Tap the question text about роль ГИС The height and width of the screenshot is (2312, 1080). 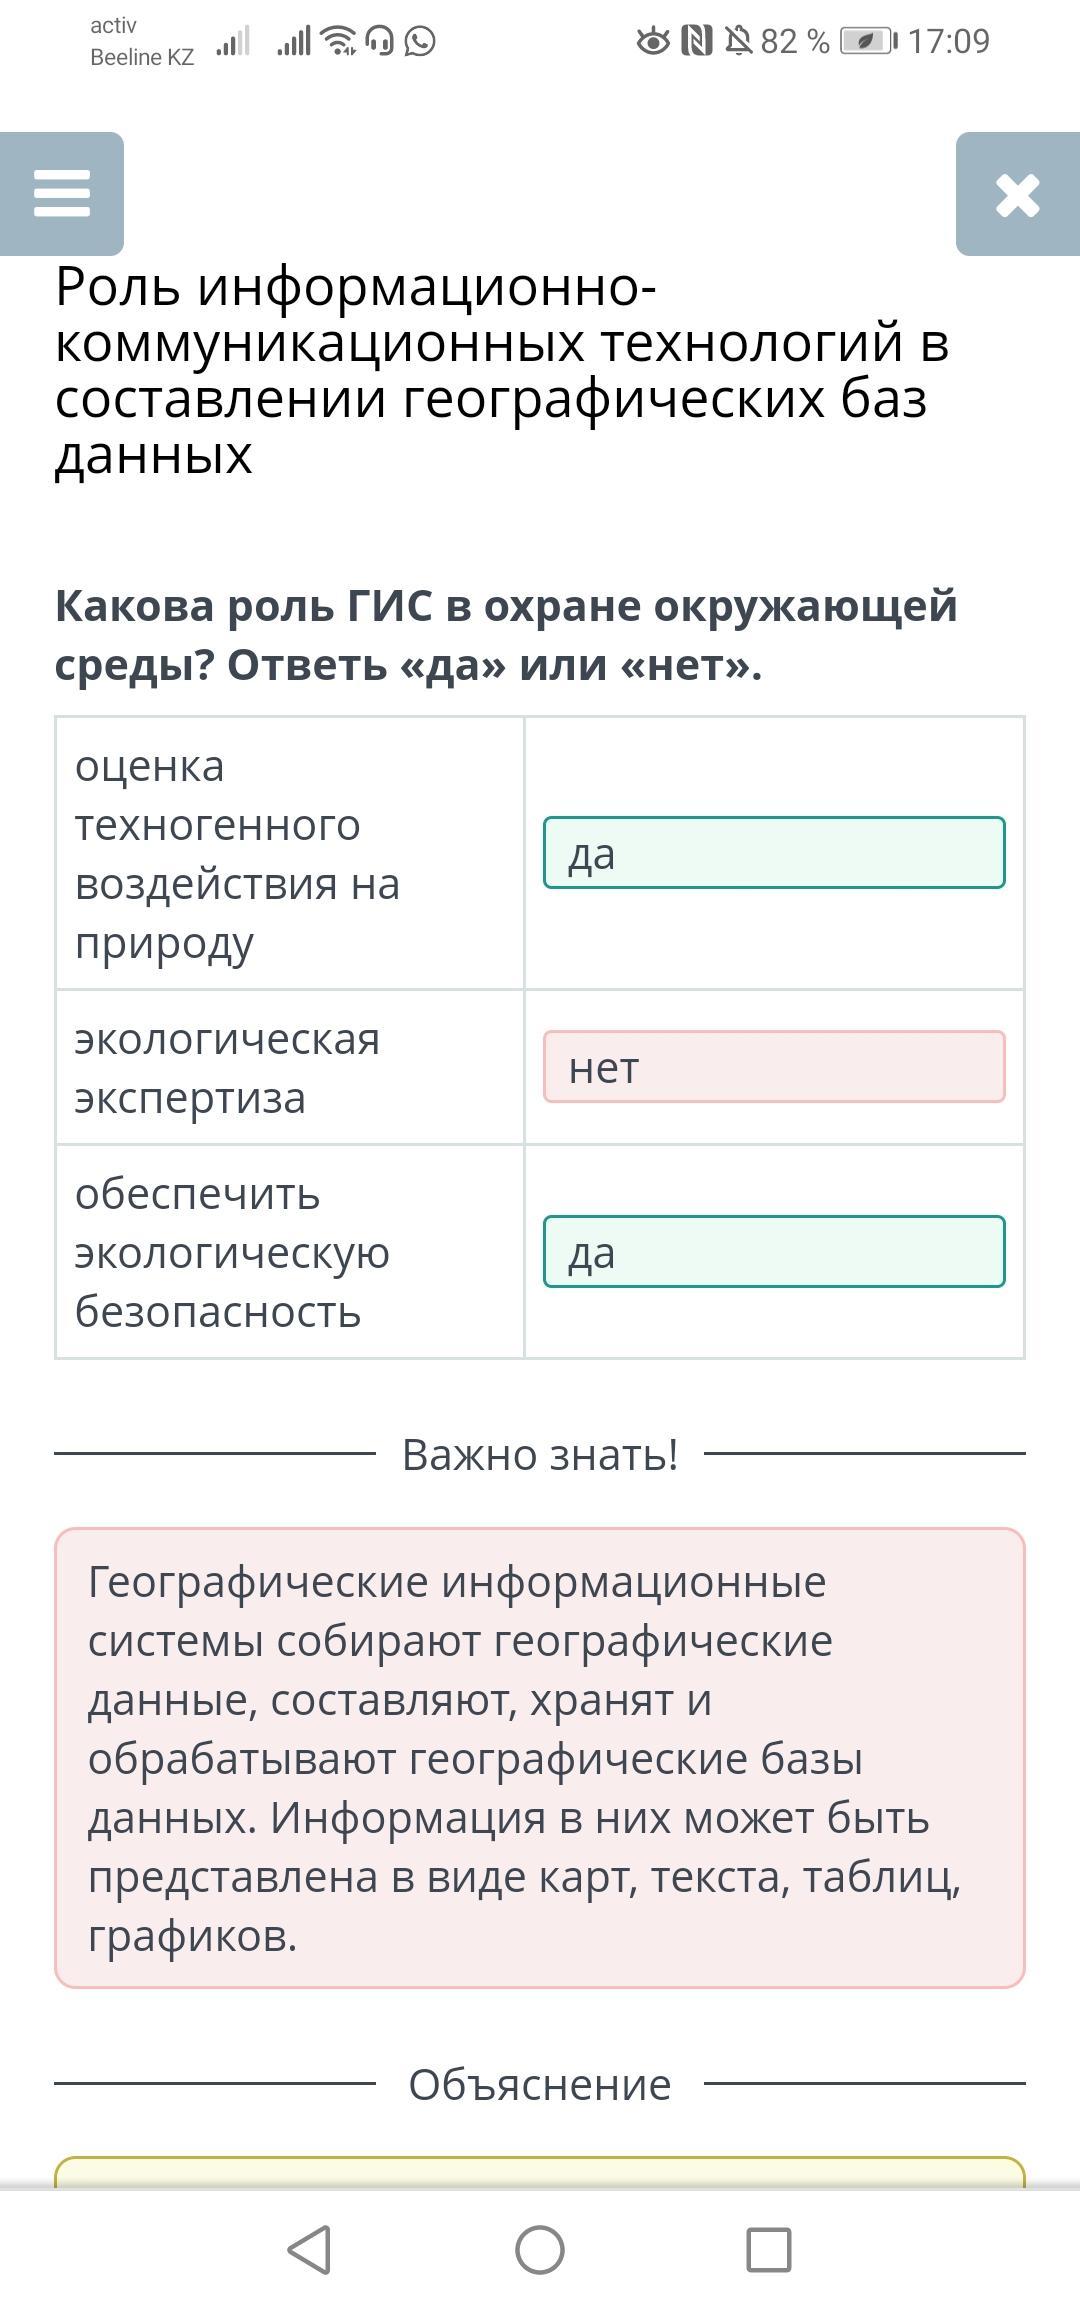tap(506, 634)
